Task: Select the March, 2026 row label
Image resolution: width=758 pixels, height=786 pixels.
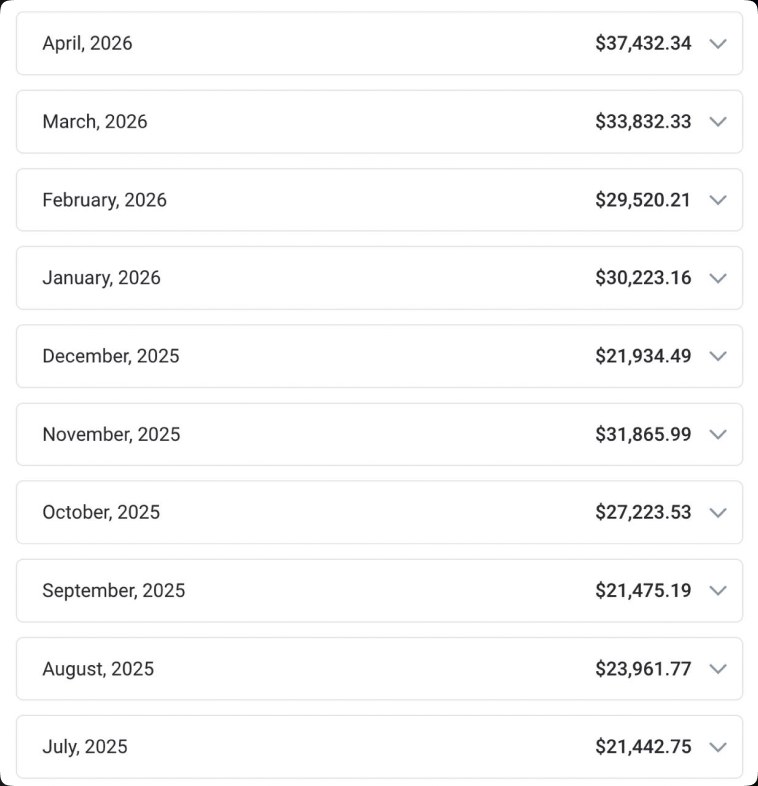Action: (95, 122)
